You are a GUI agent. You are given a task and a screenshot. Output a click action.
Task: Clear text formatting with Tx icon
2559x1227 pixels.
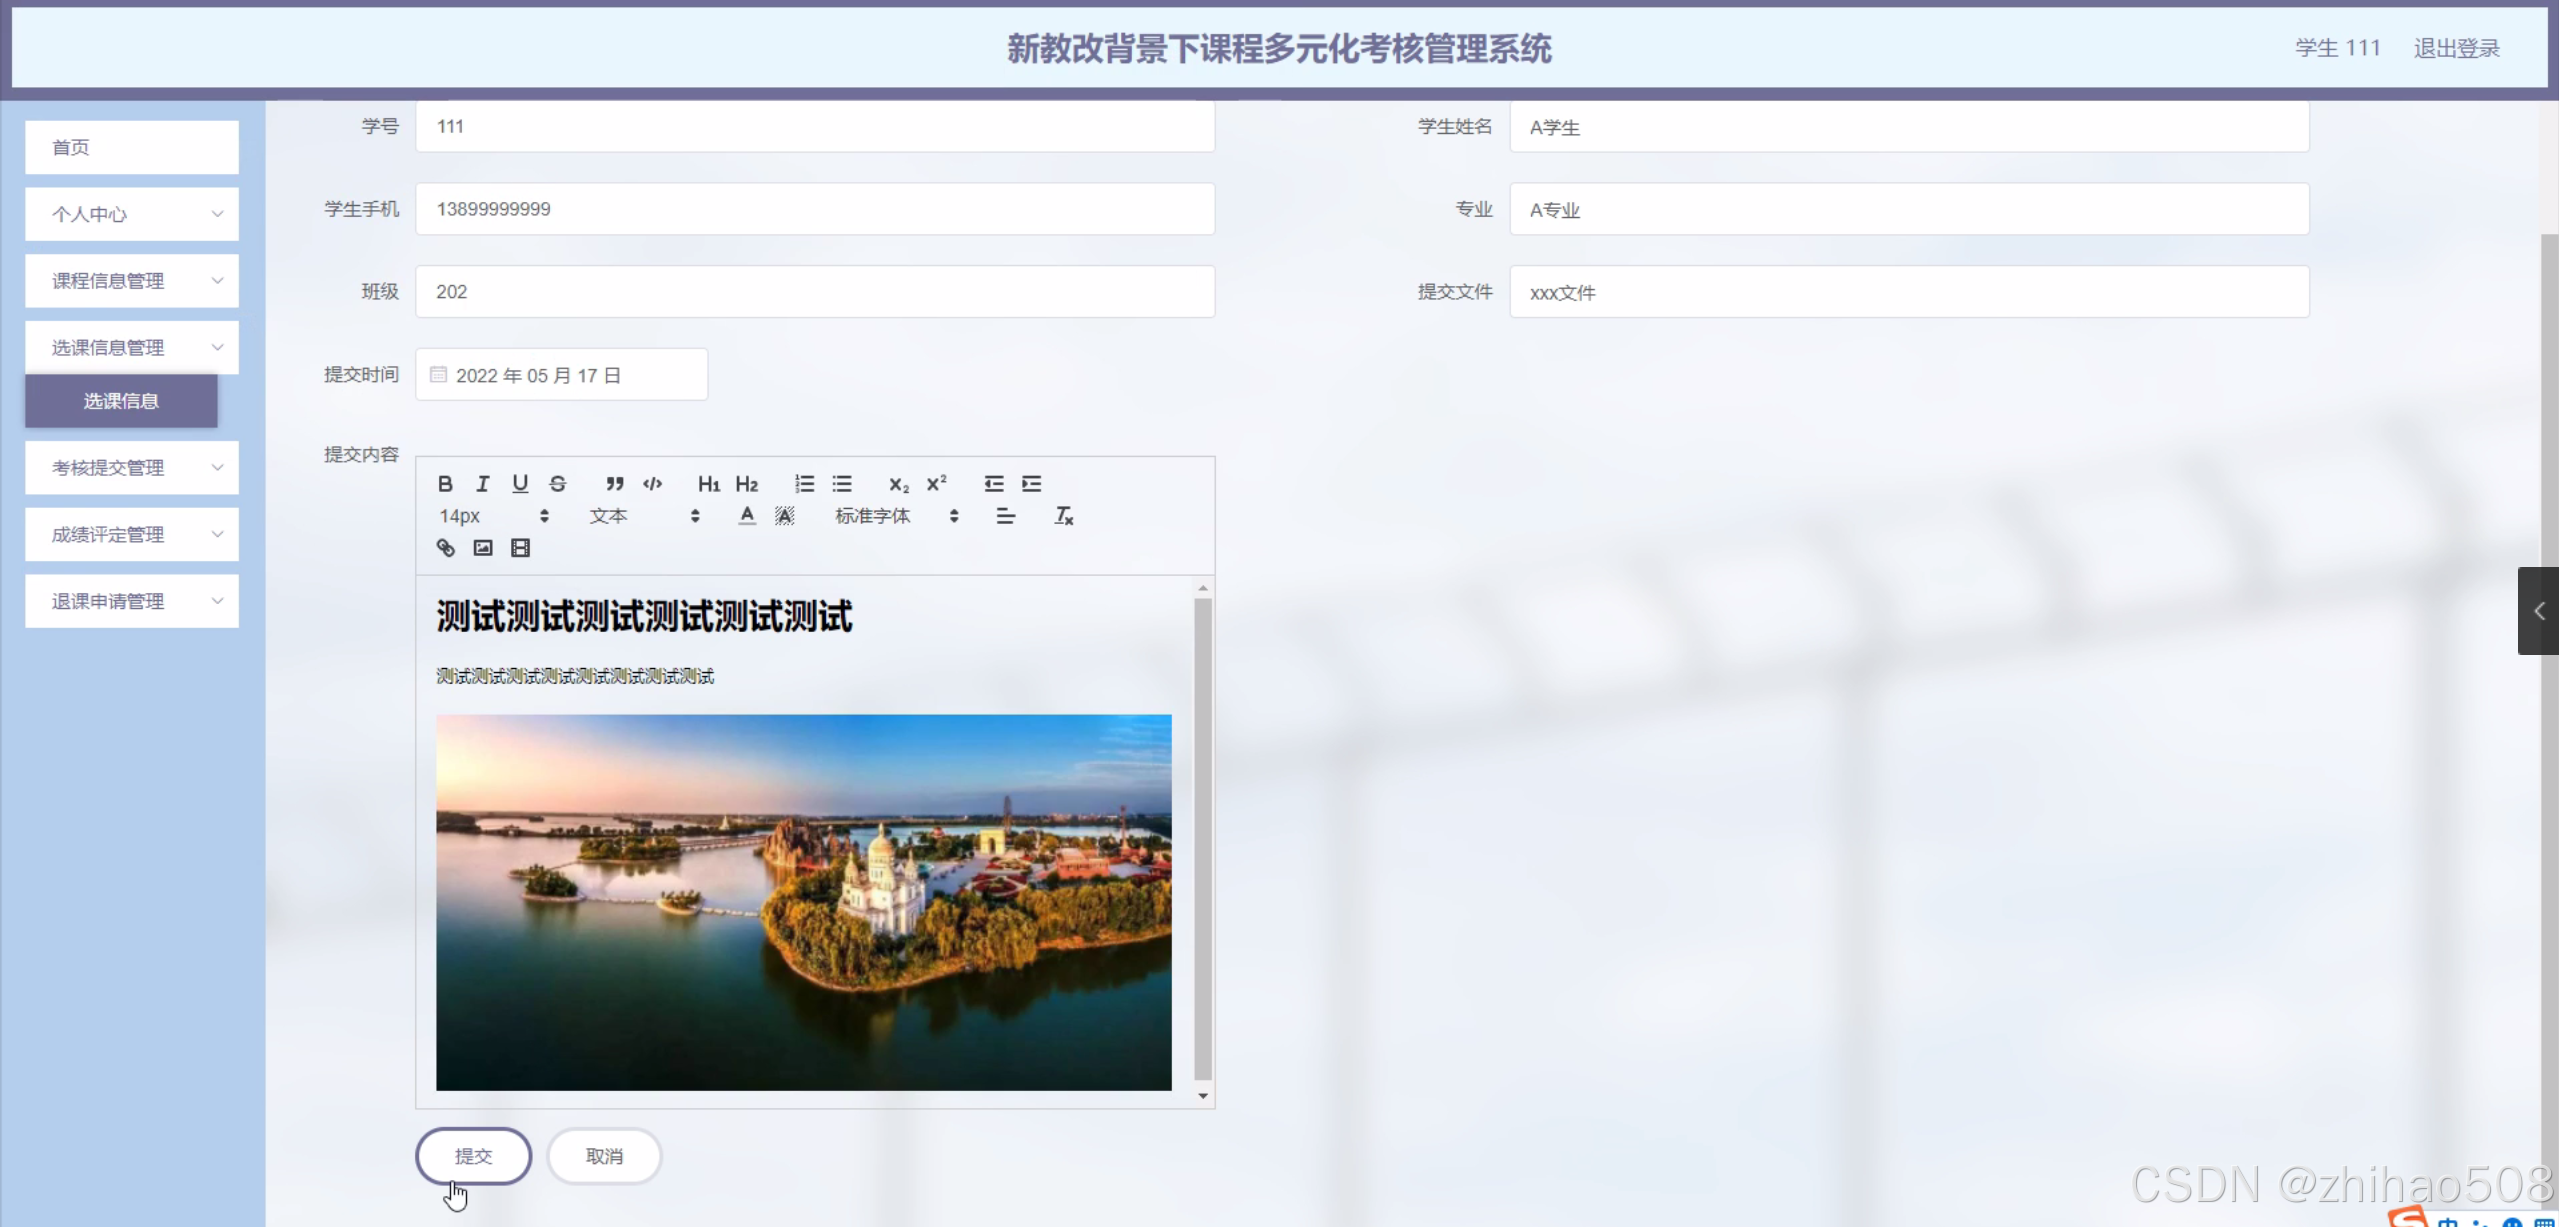1063,516
